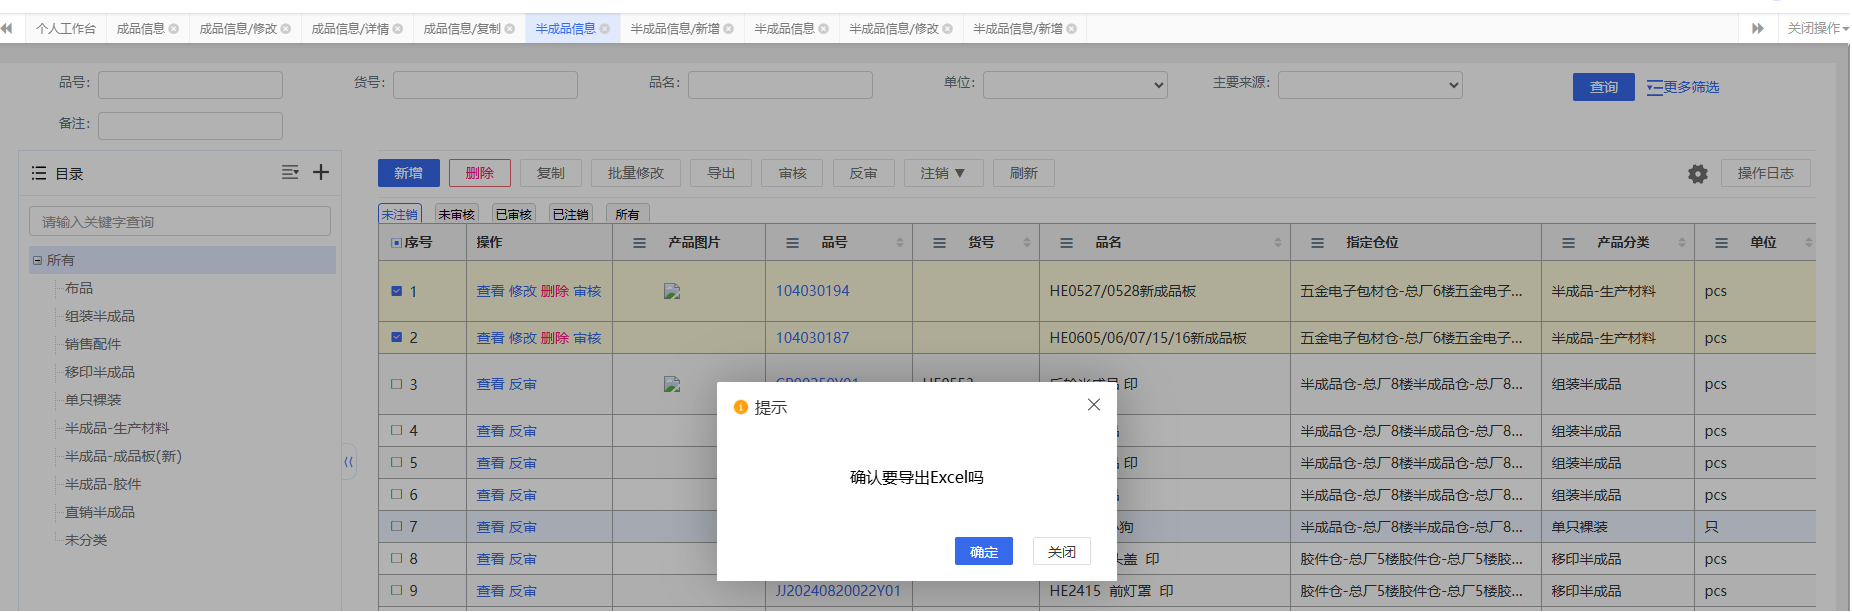The width and height of the screenshot is (1852, 612).
Task: Confirm Excel export with 确定 button
Action: pos(983,551)
